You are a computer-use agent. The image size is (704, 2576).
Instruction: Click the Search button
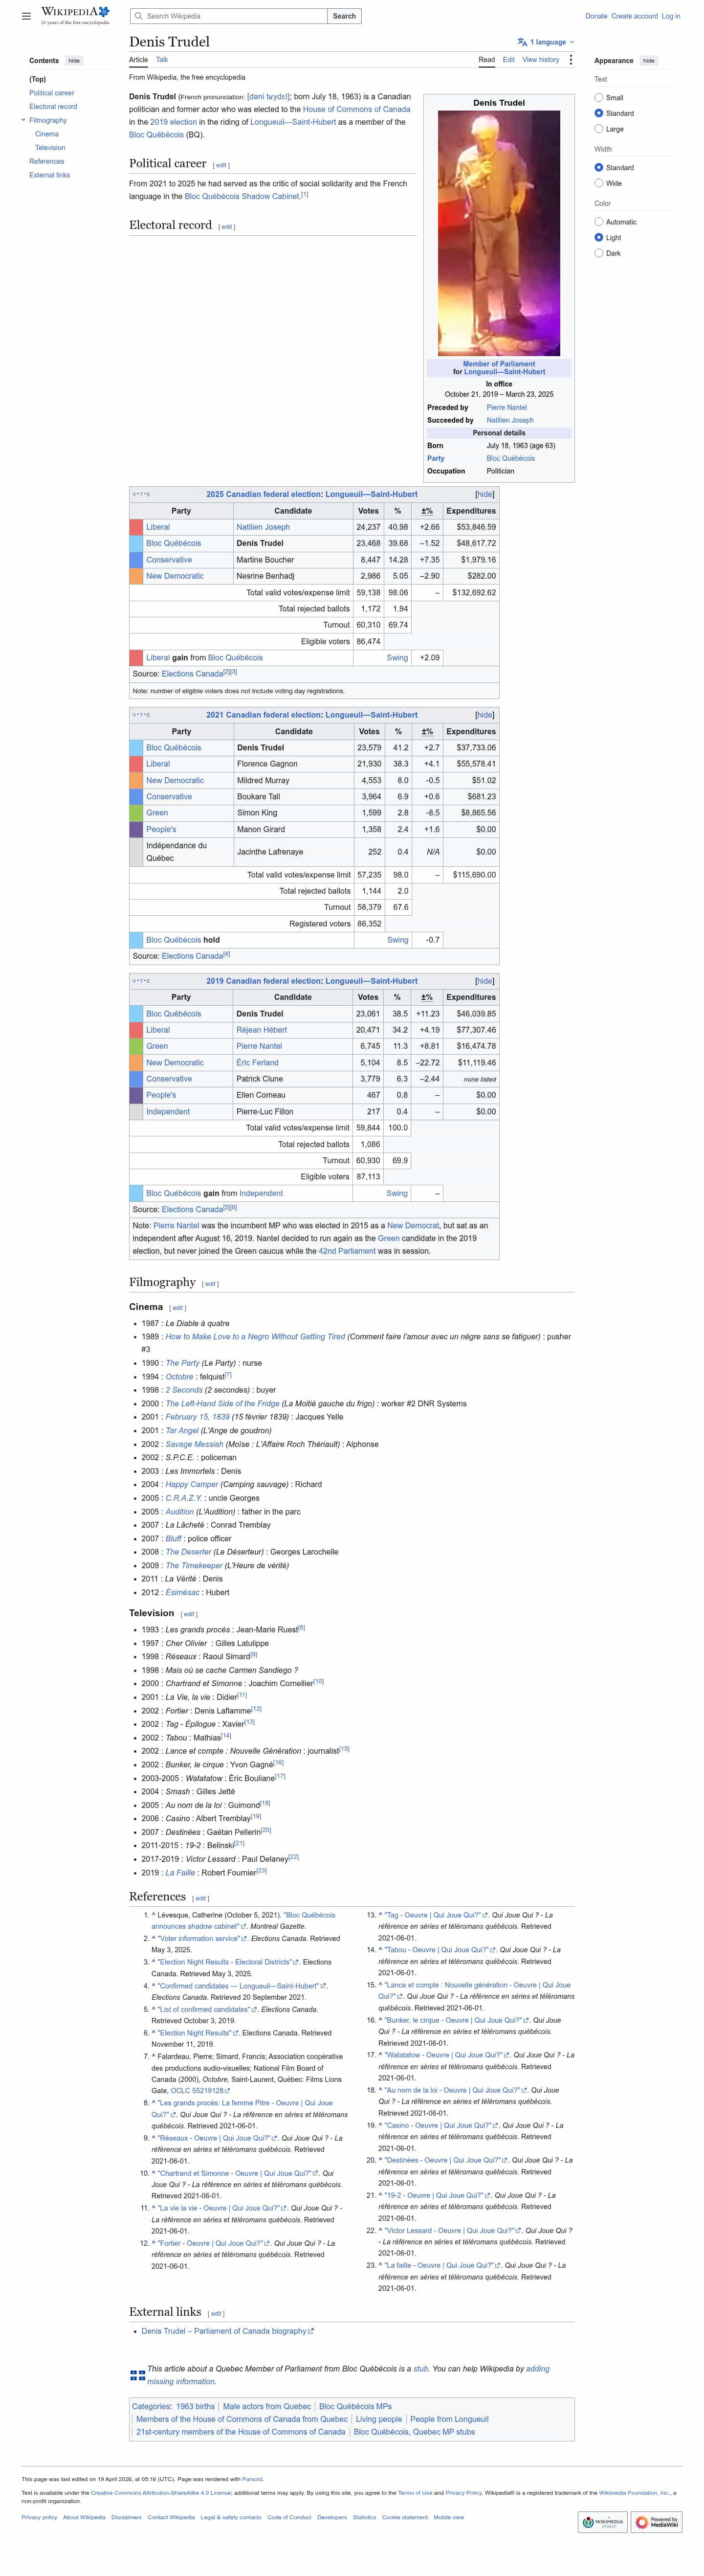pyautogui.click(x=344, y=16)
